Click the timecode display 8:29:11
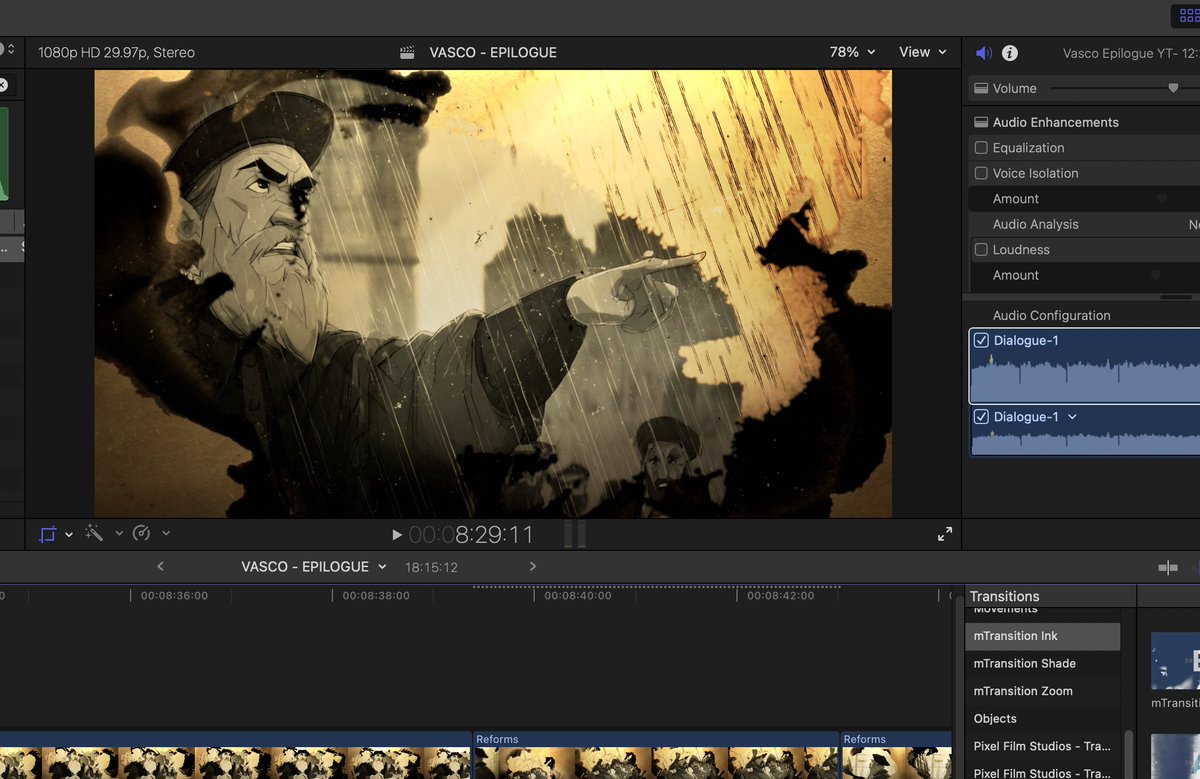Screen dimensions: 1200x779 [x=472, y=535]
